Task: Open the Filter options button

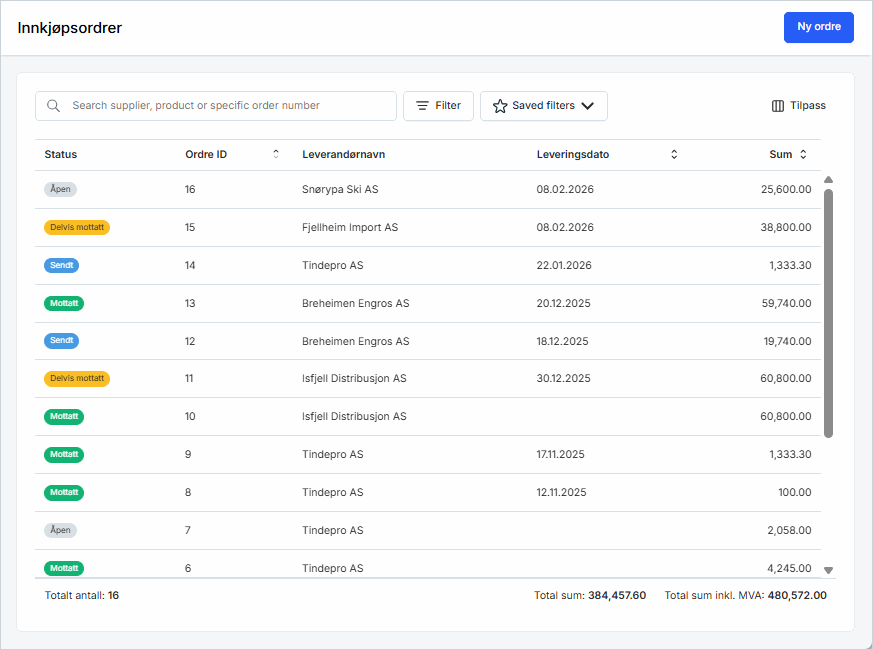Action: pos(438,106)
